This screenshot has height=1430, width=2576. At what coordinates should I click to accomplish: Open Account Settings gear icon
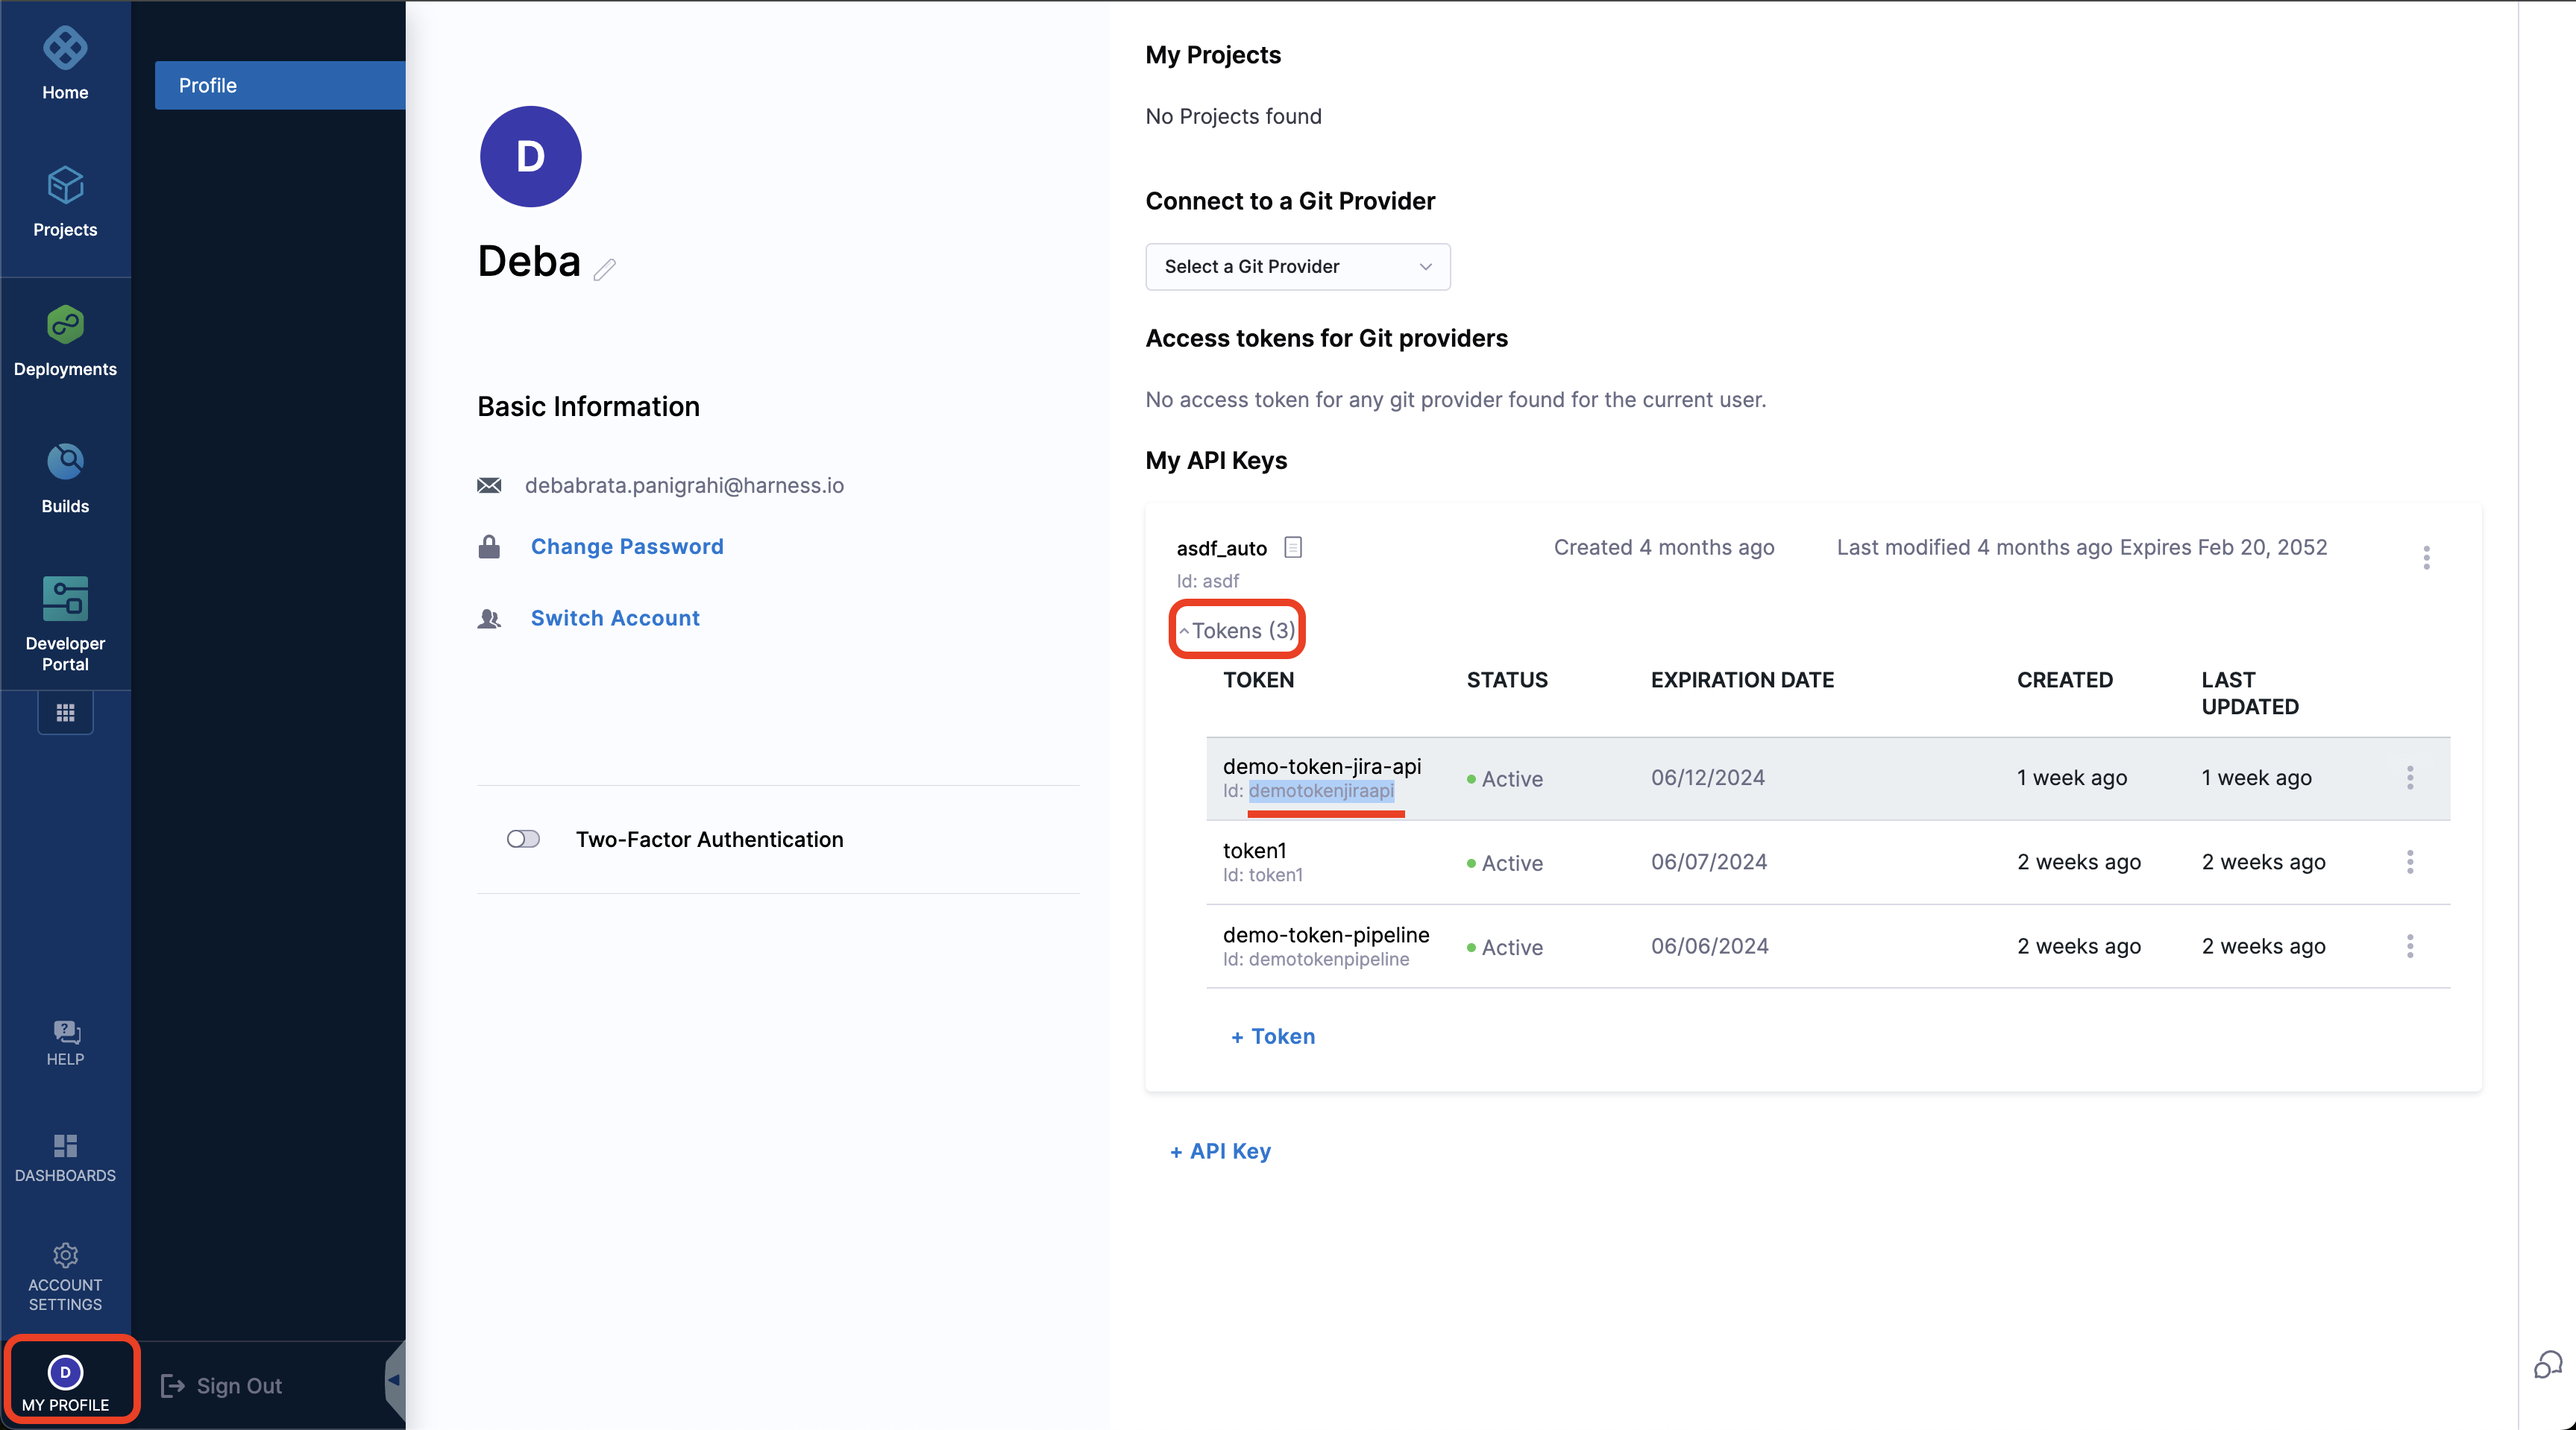pos(65,1276)
